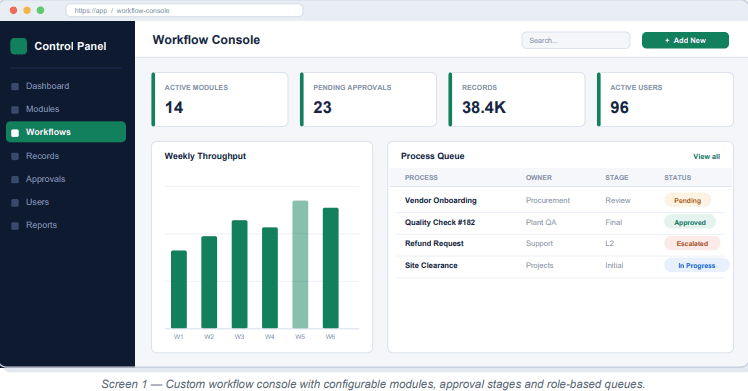Viewport: 748px width, 391px height.
Task: Click the light green W5 bar
Action: [x=300, y=265]
